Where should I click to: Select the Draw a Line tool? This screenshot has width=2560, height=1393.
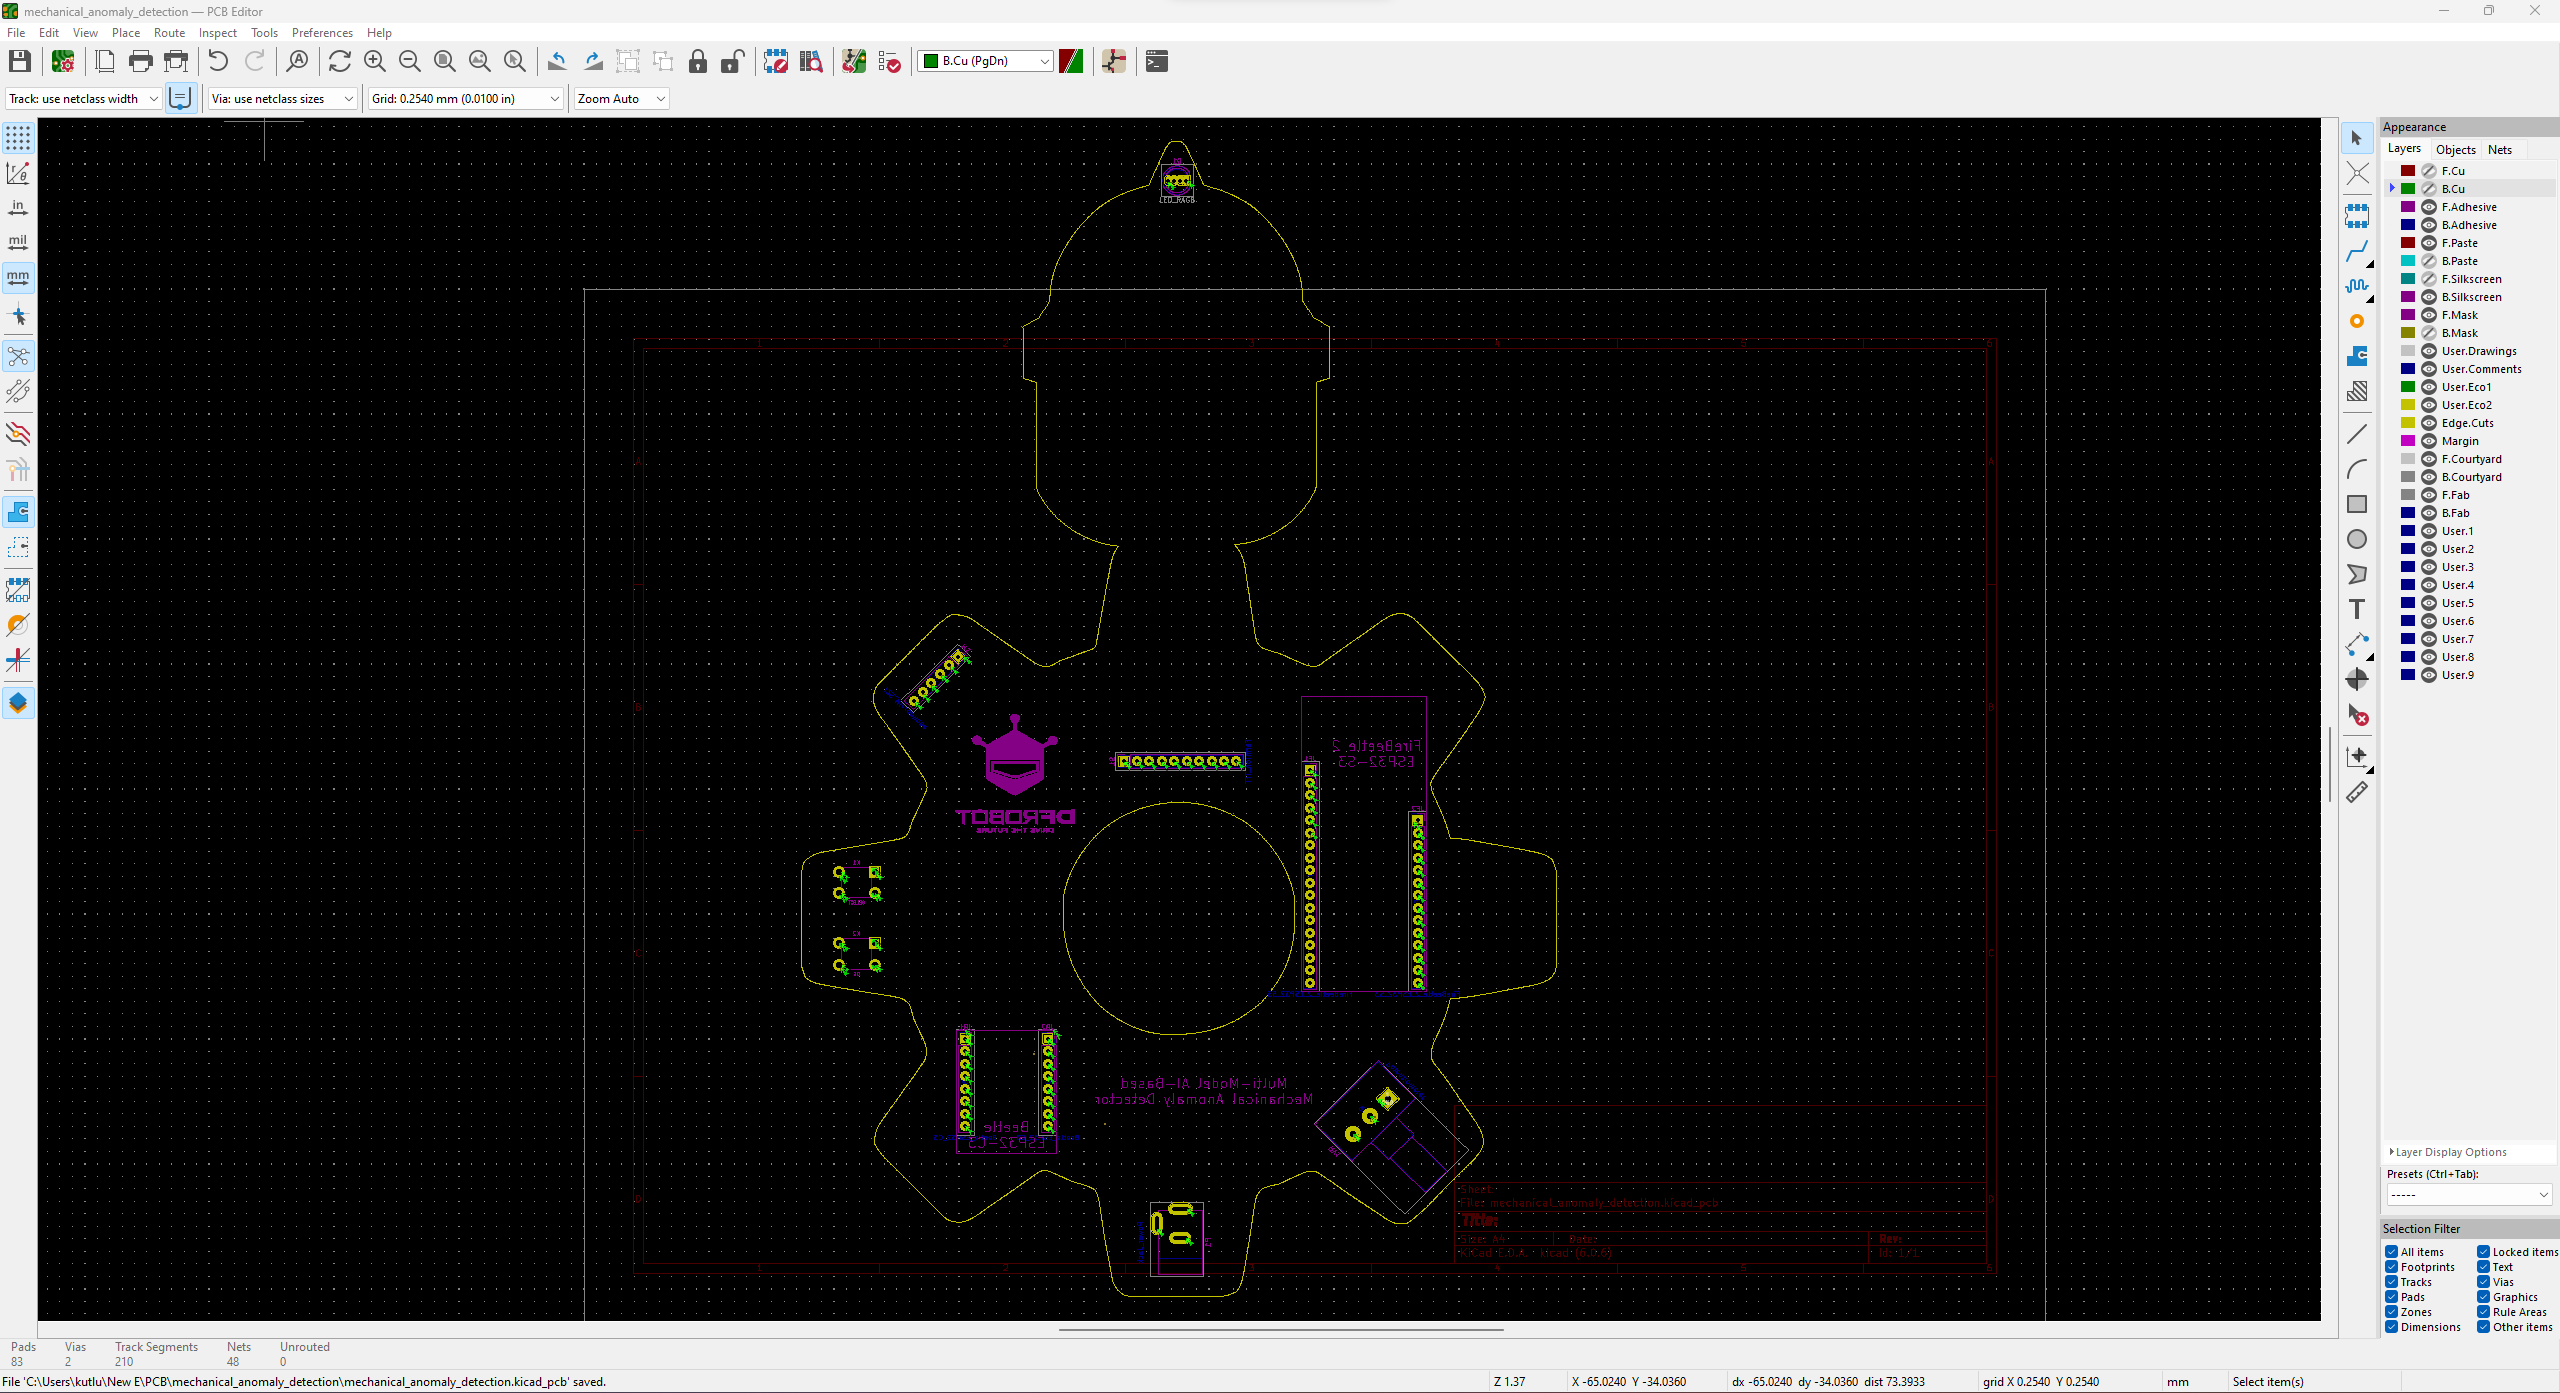click(x=2359, y=434)
